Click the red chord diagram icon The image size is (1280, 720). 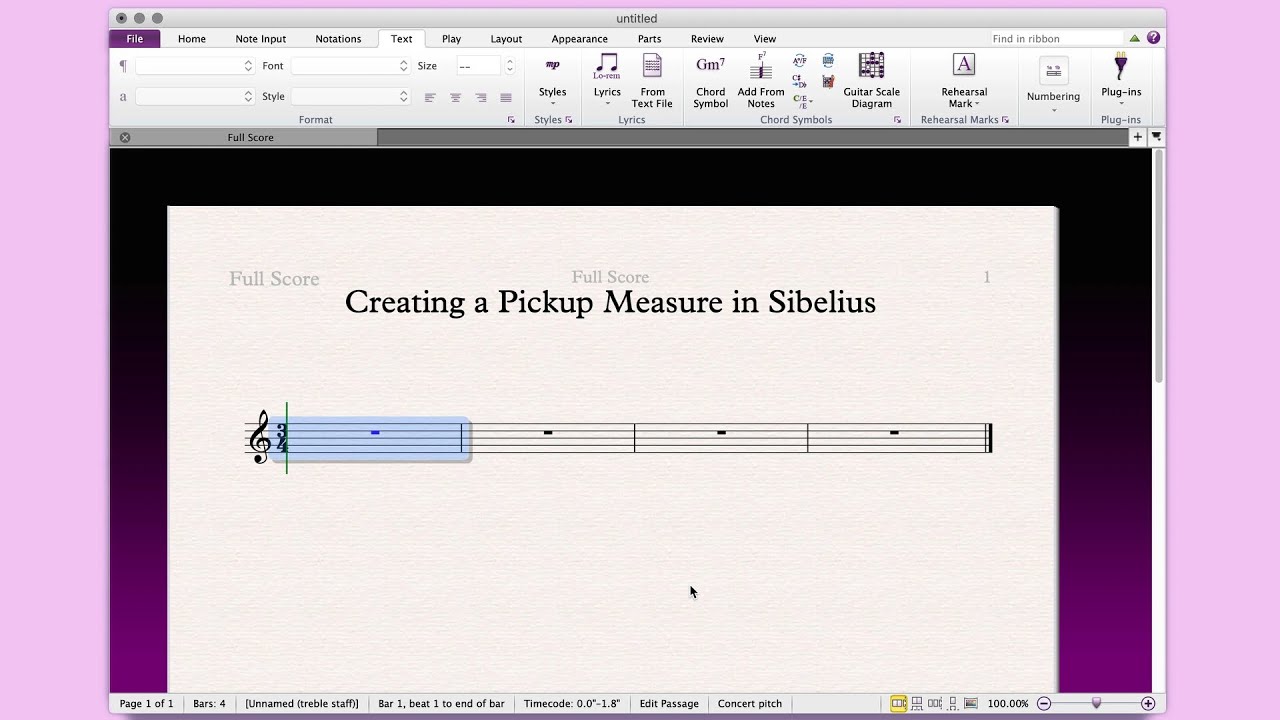point(828,82)
